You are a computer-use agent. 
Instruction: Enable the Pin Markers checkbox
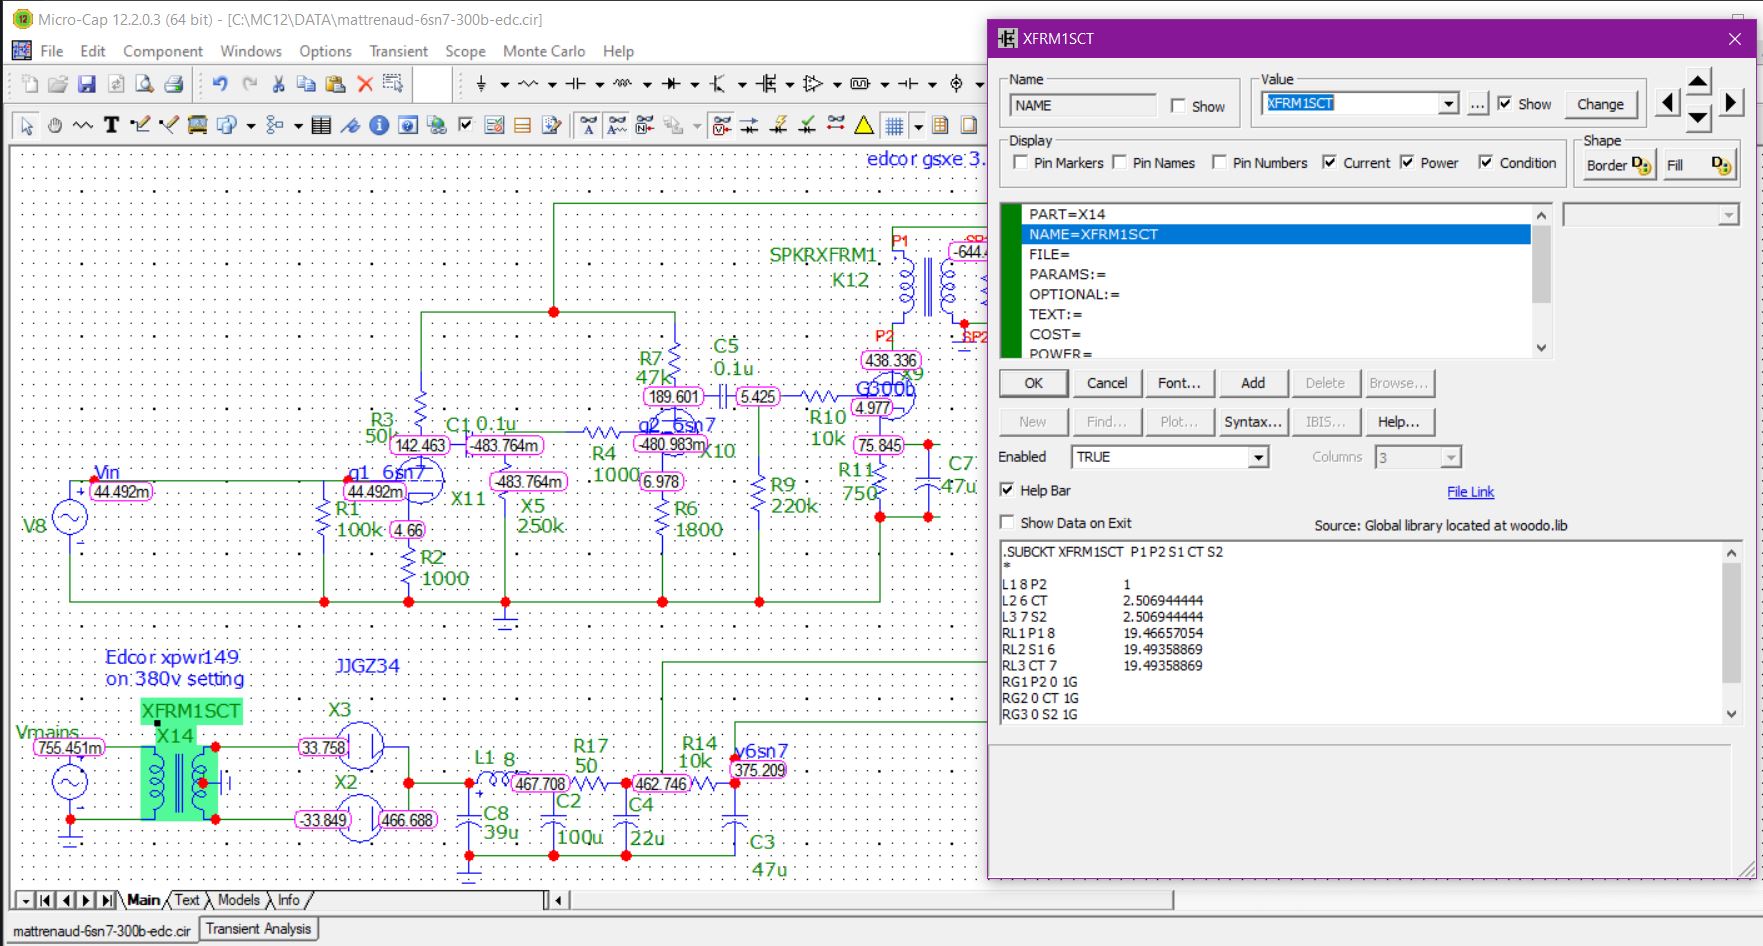click(1020, 162)
